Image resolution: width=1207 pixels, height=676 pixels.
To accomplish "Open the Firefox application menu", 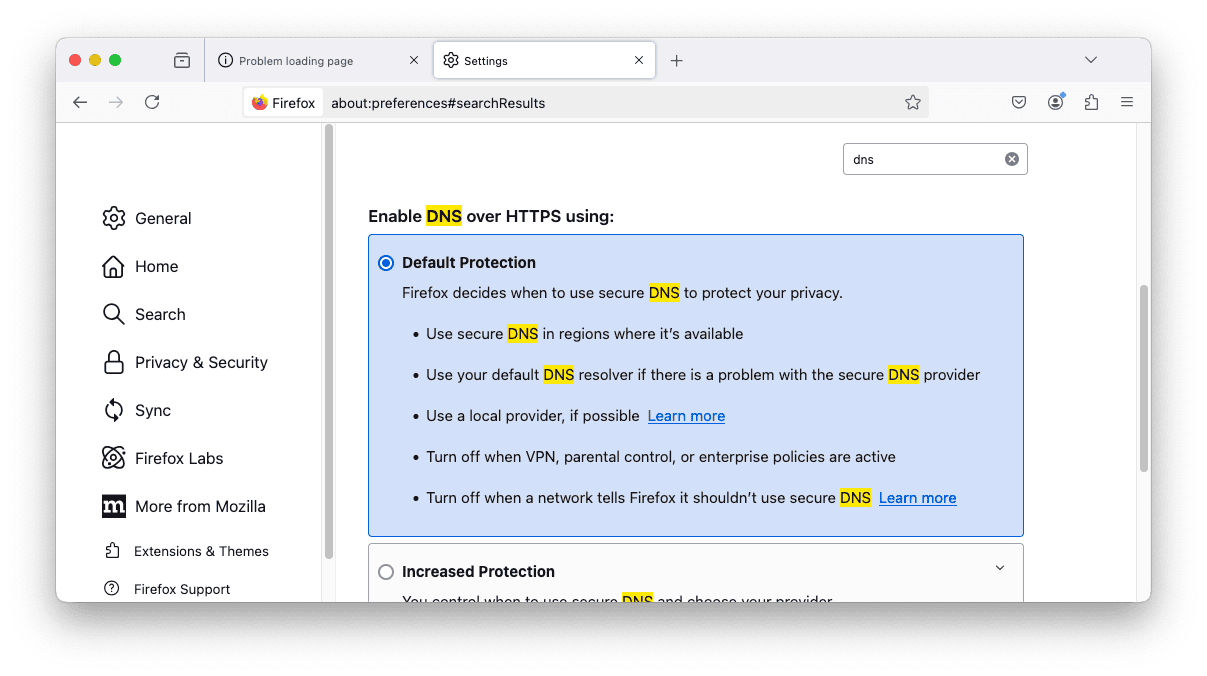I will [x=1127, y=102].
